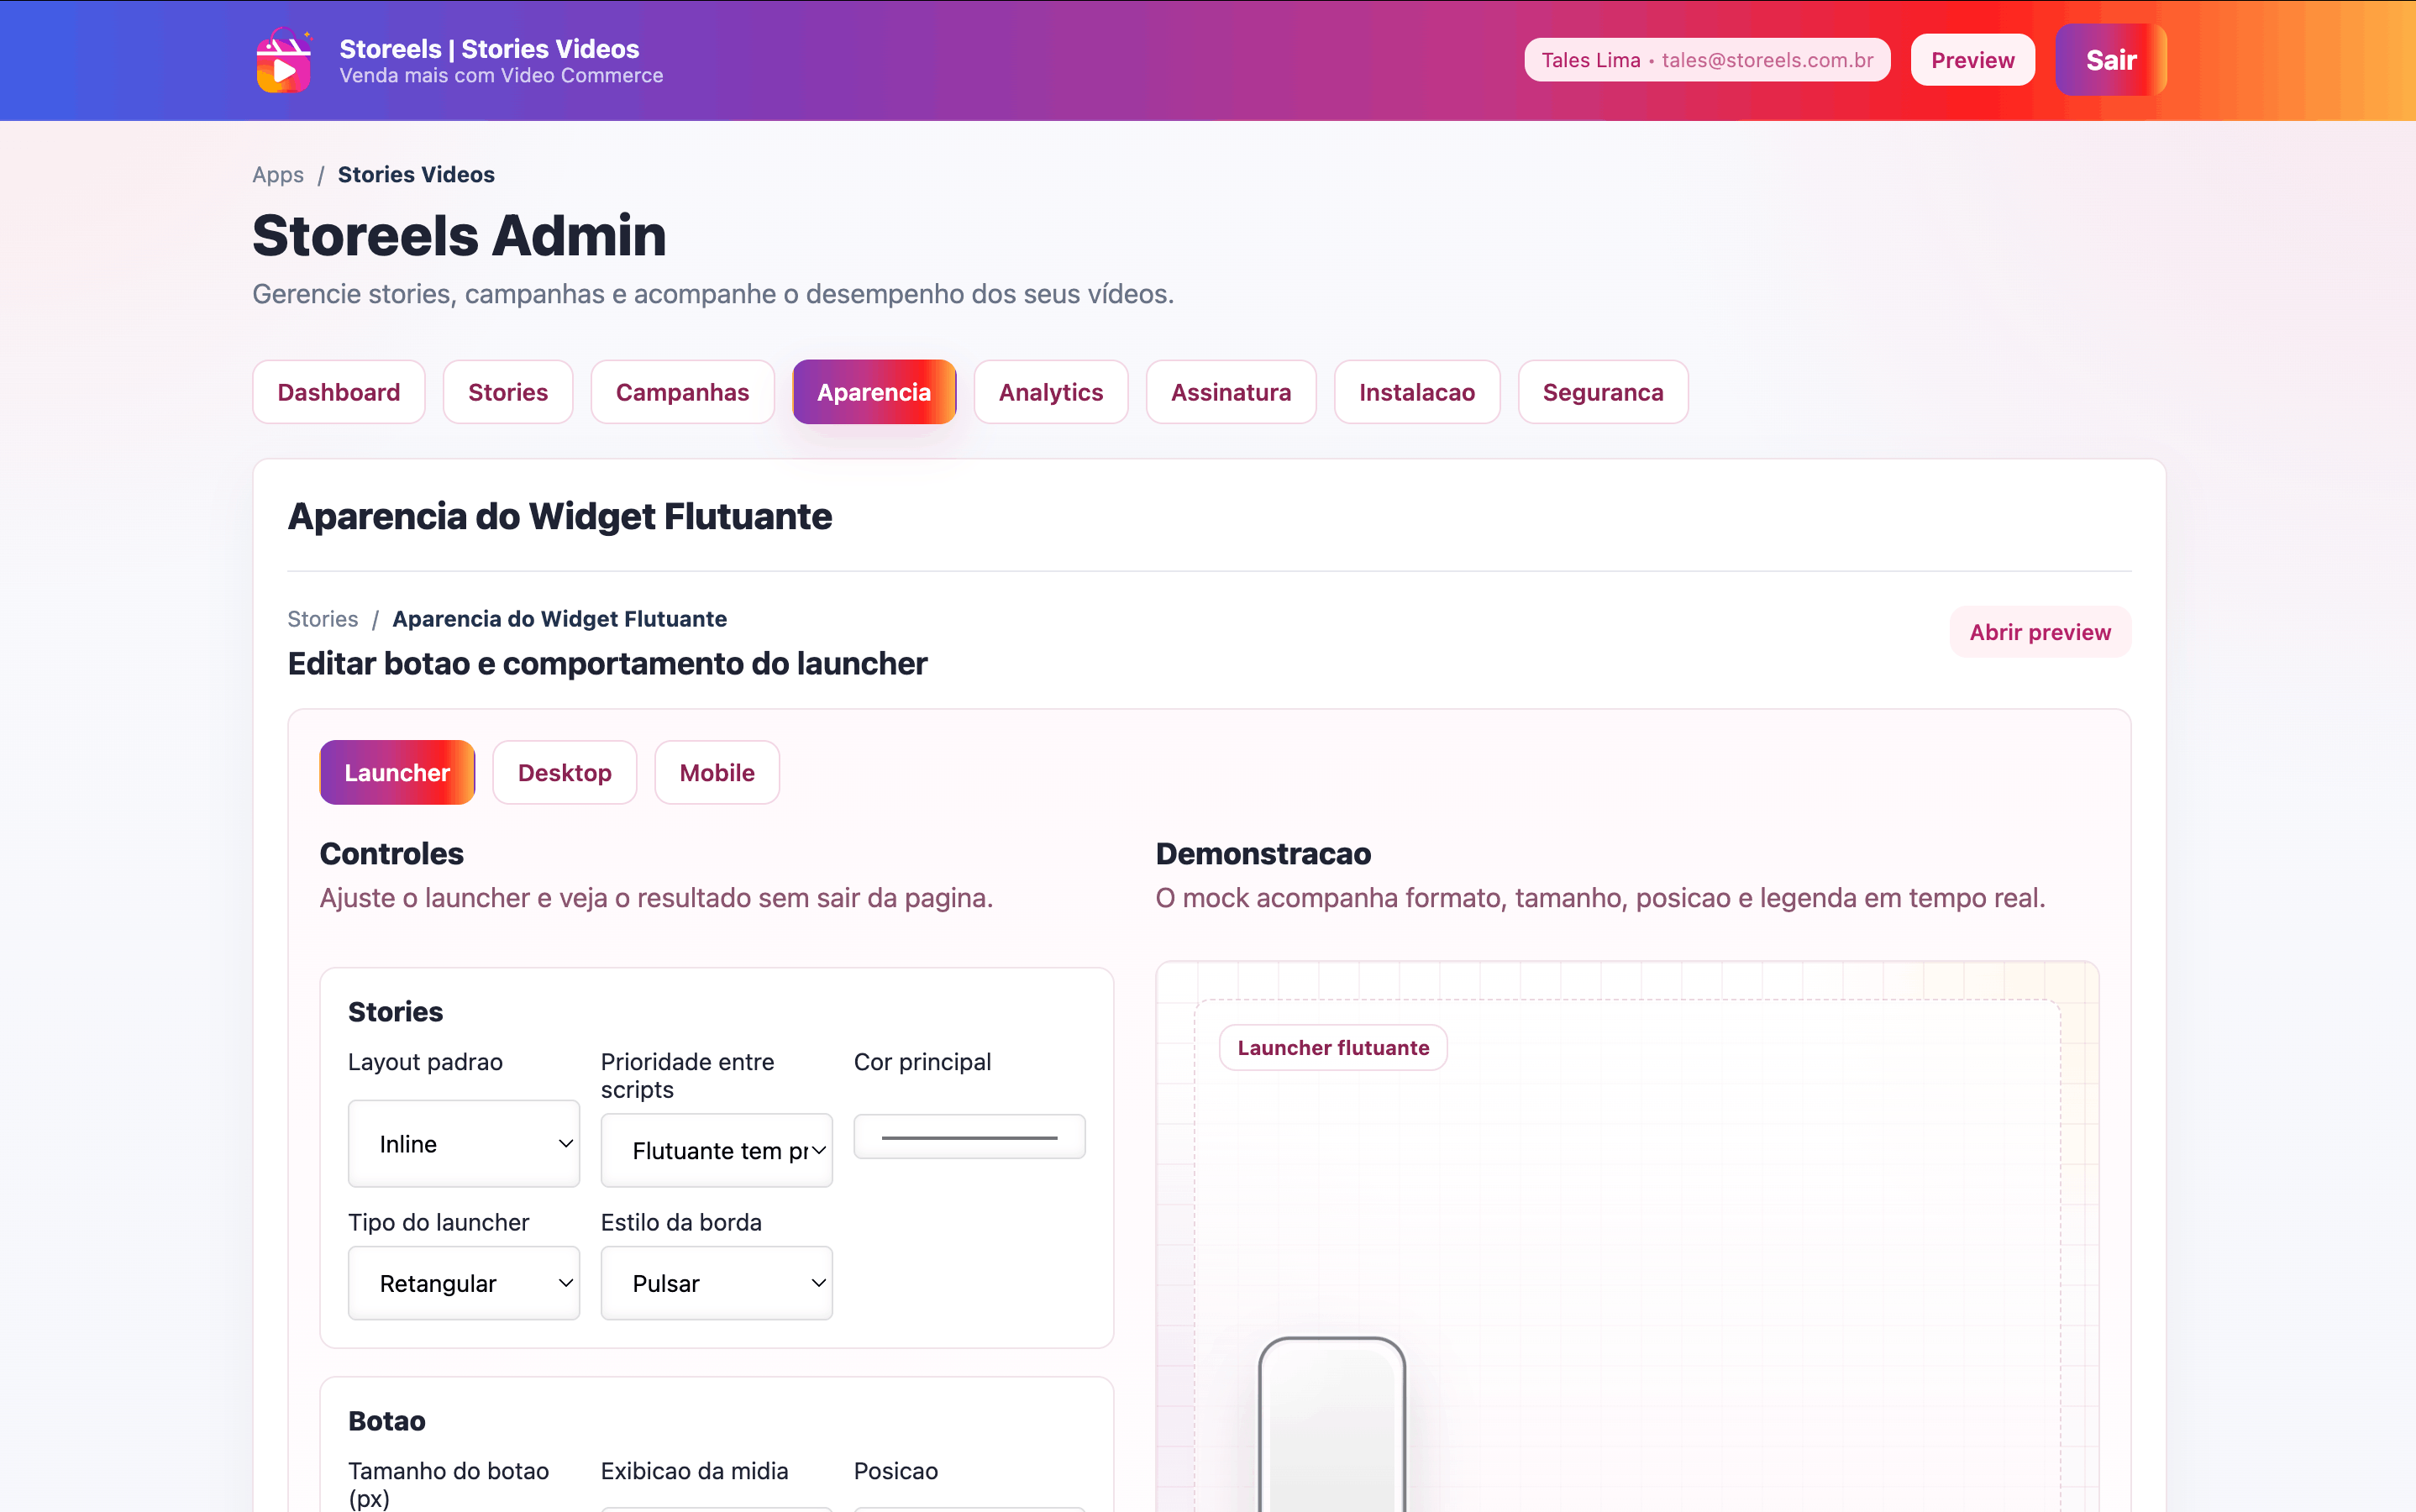Open the Analytics tab
The width and height of the screenshot is (2416, 1512).
point(1051,392)
